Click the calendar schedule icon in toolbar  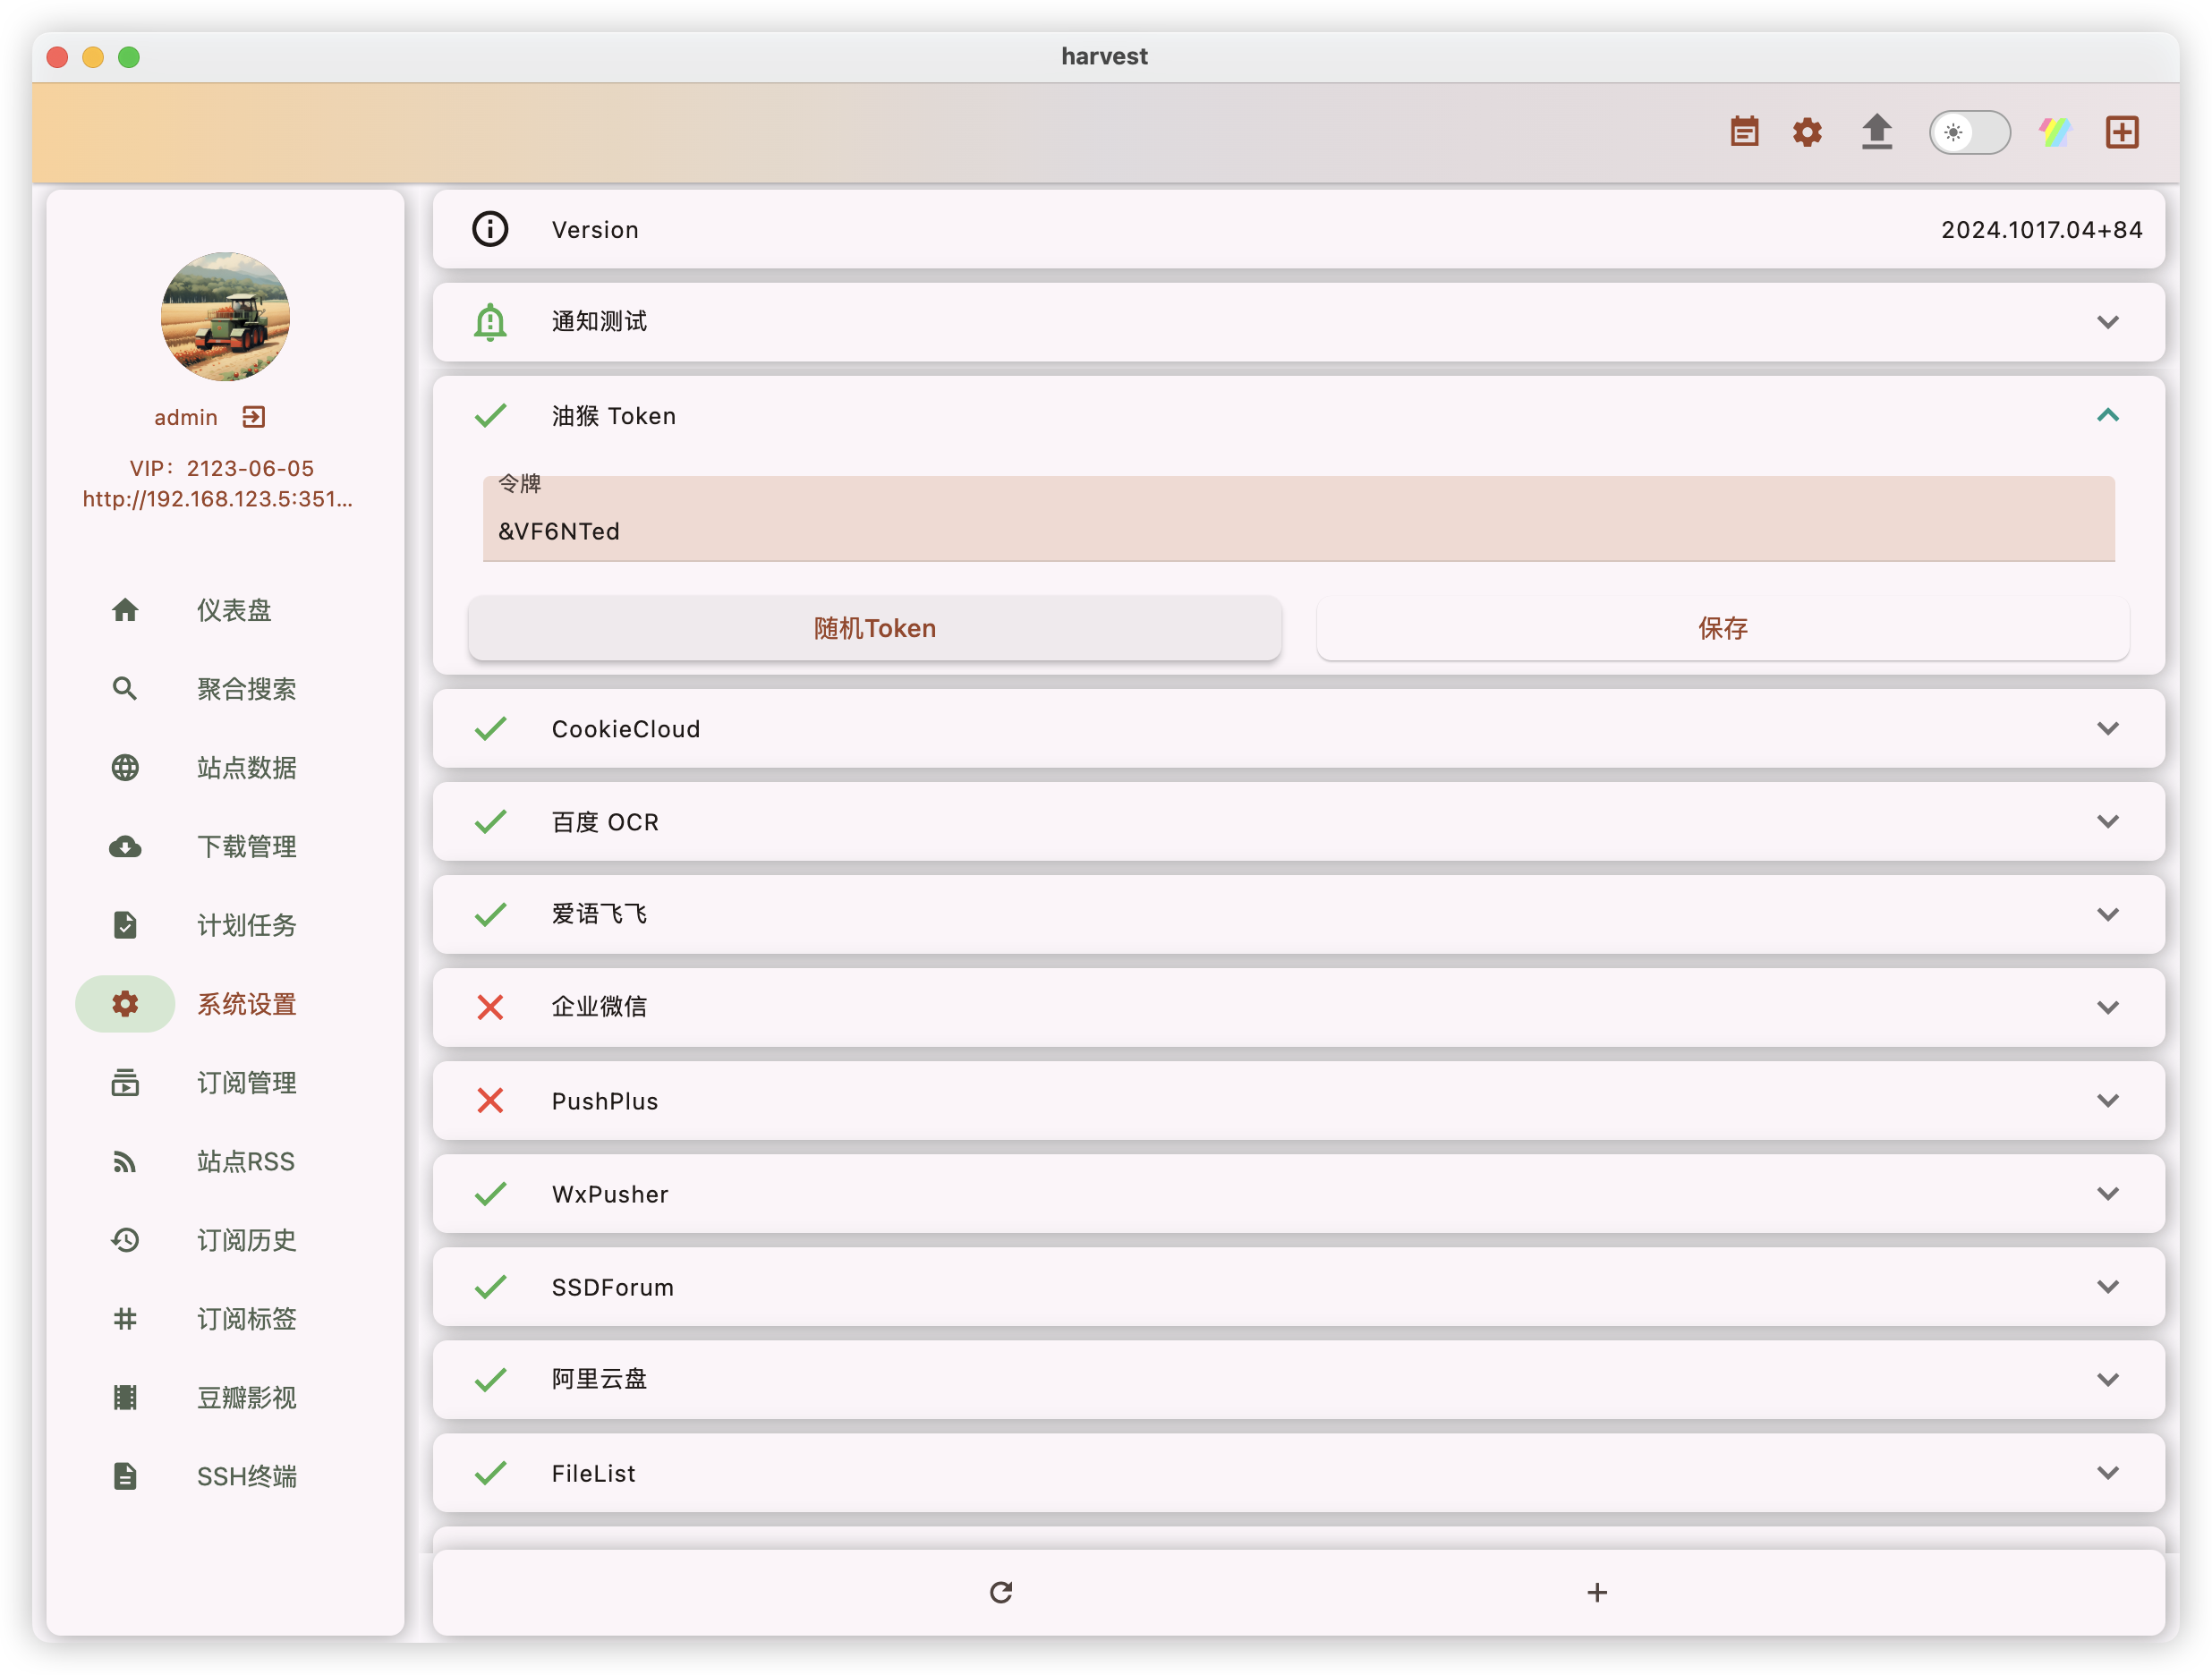1744,132
